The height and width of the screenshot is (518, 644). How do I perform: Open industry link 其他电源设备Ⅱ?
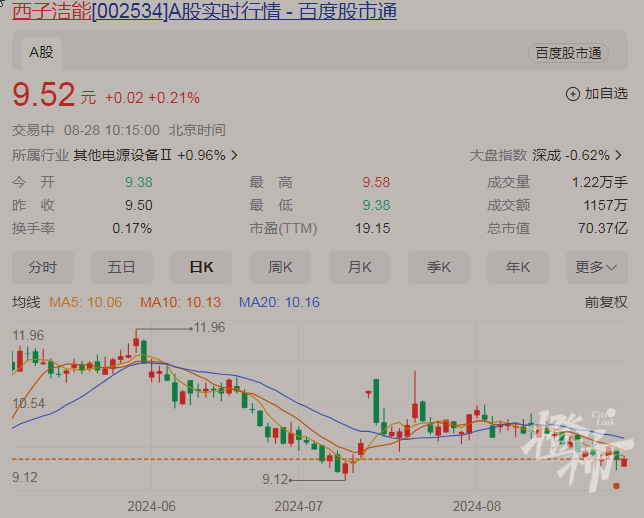tap(122, 155)
